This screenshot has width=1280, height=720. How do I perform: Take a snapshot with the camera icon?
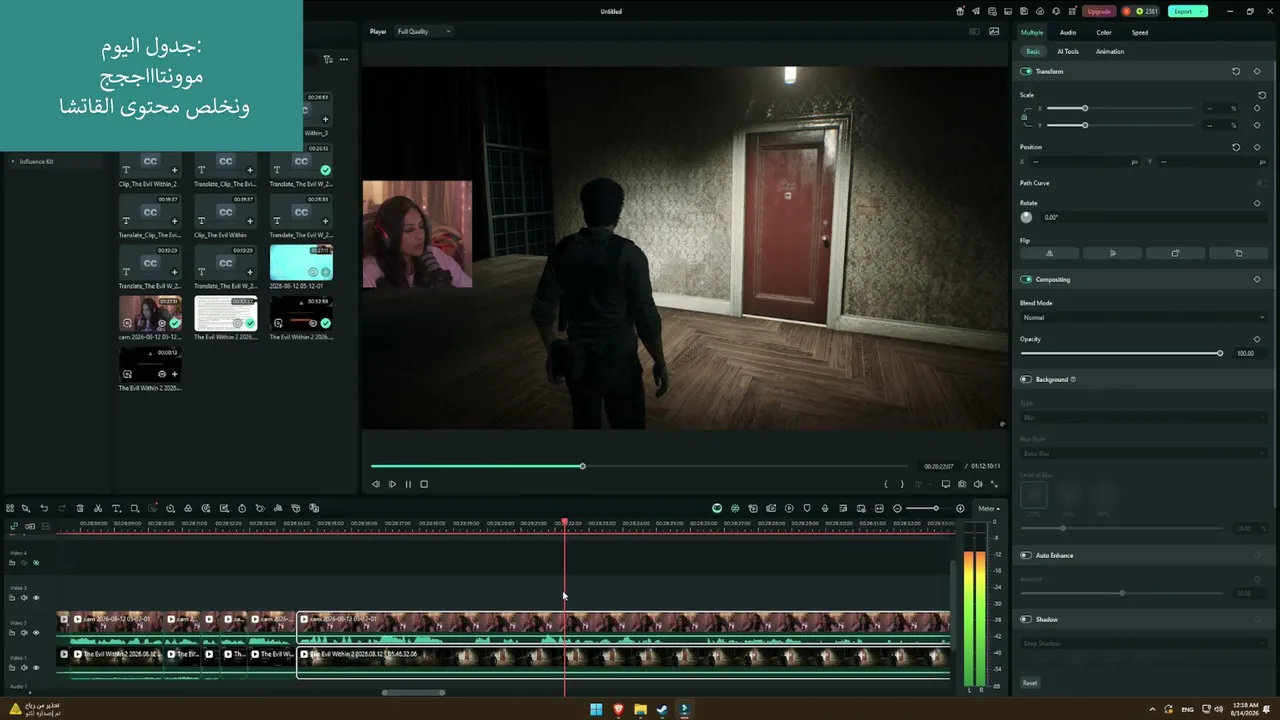point(962,484)
